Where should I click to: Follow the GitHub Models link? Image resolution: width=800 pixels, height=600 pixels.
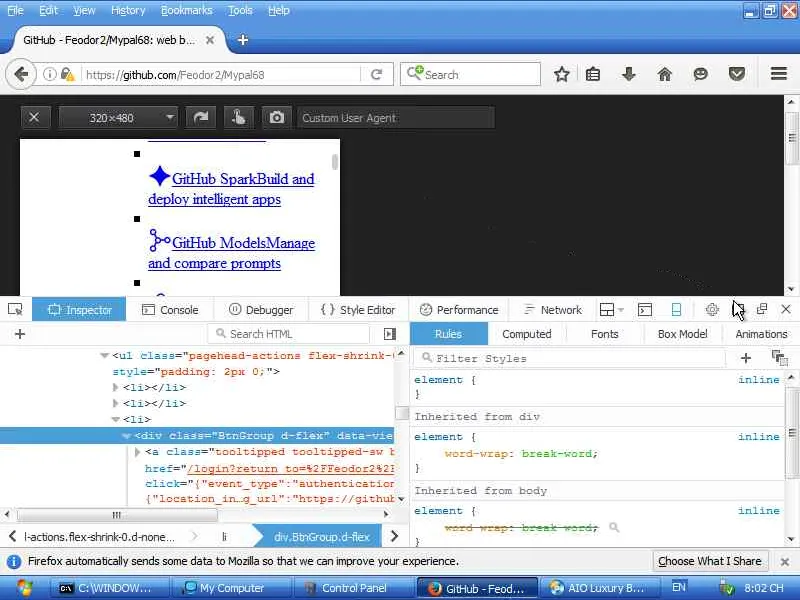(232, 252)
